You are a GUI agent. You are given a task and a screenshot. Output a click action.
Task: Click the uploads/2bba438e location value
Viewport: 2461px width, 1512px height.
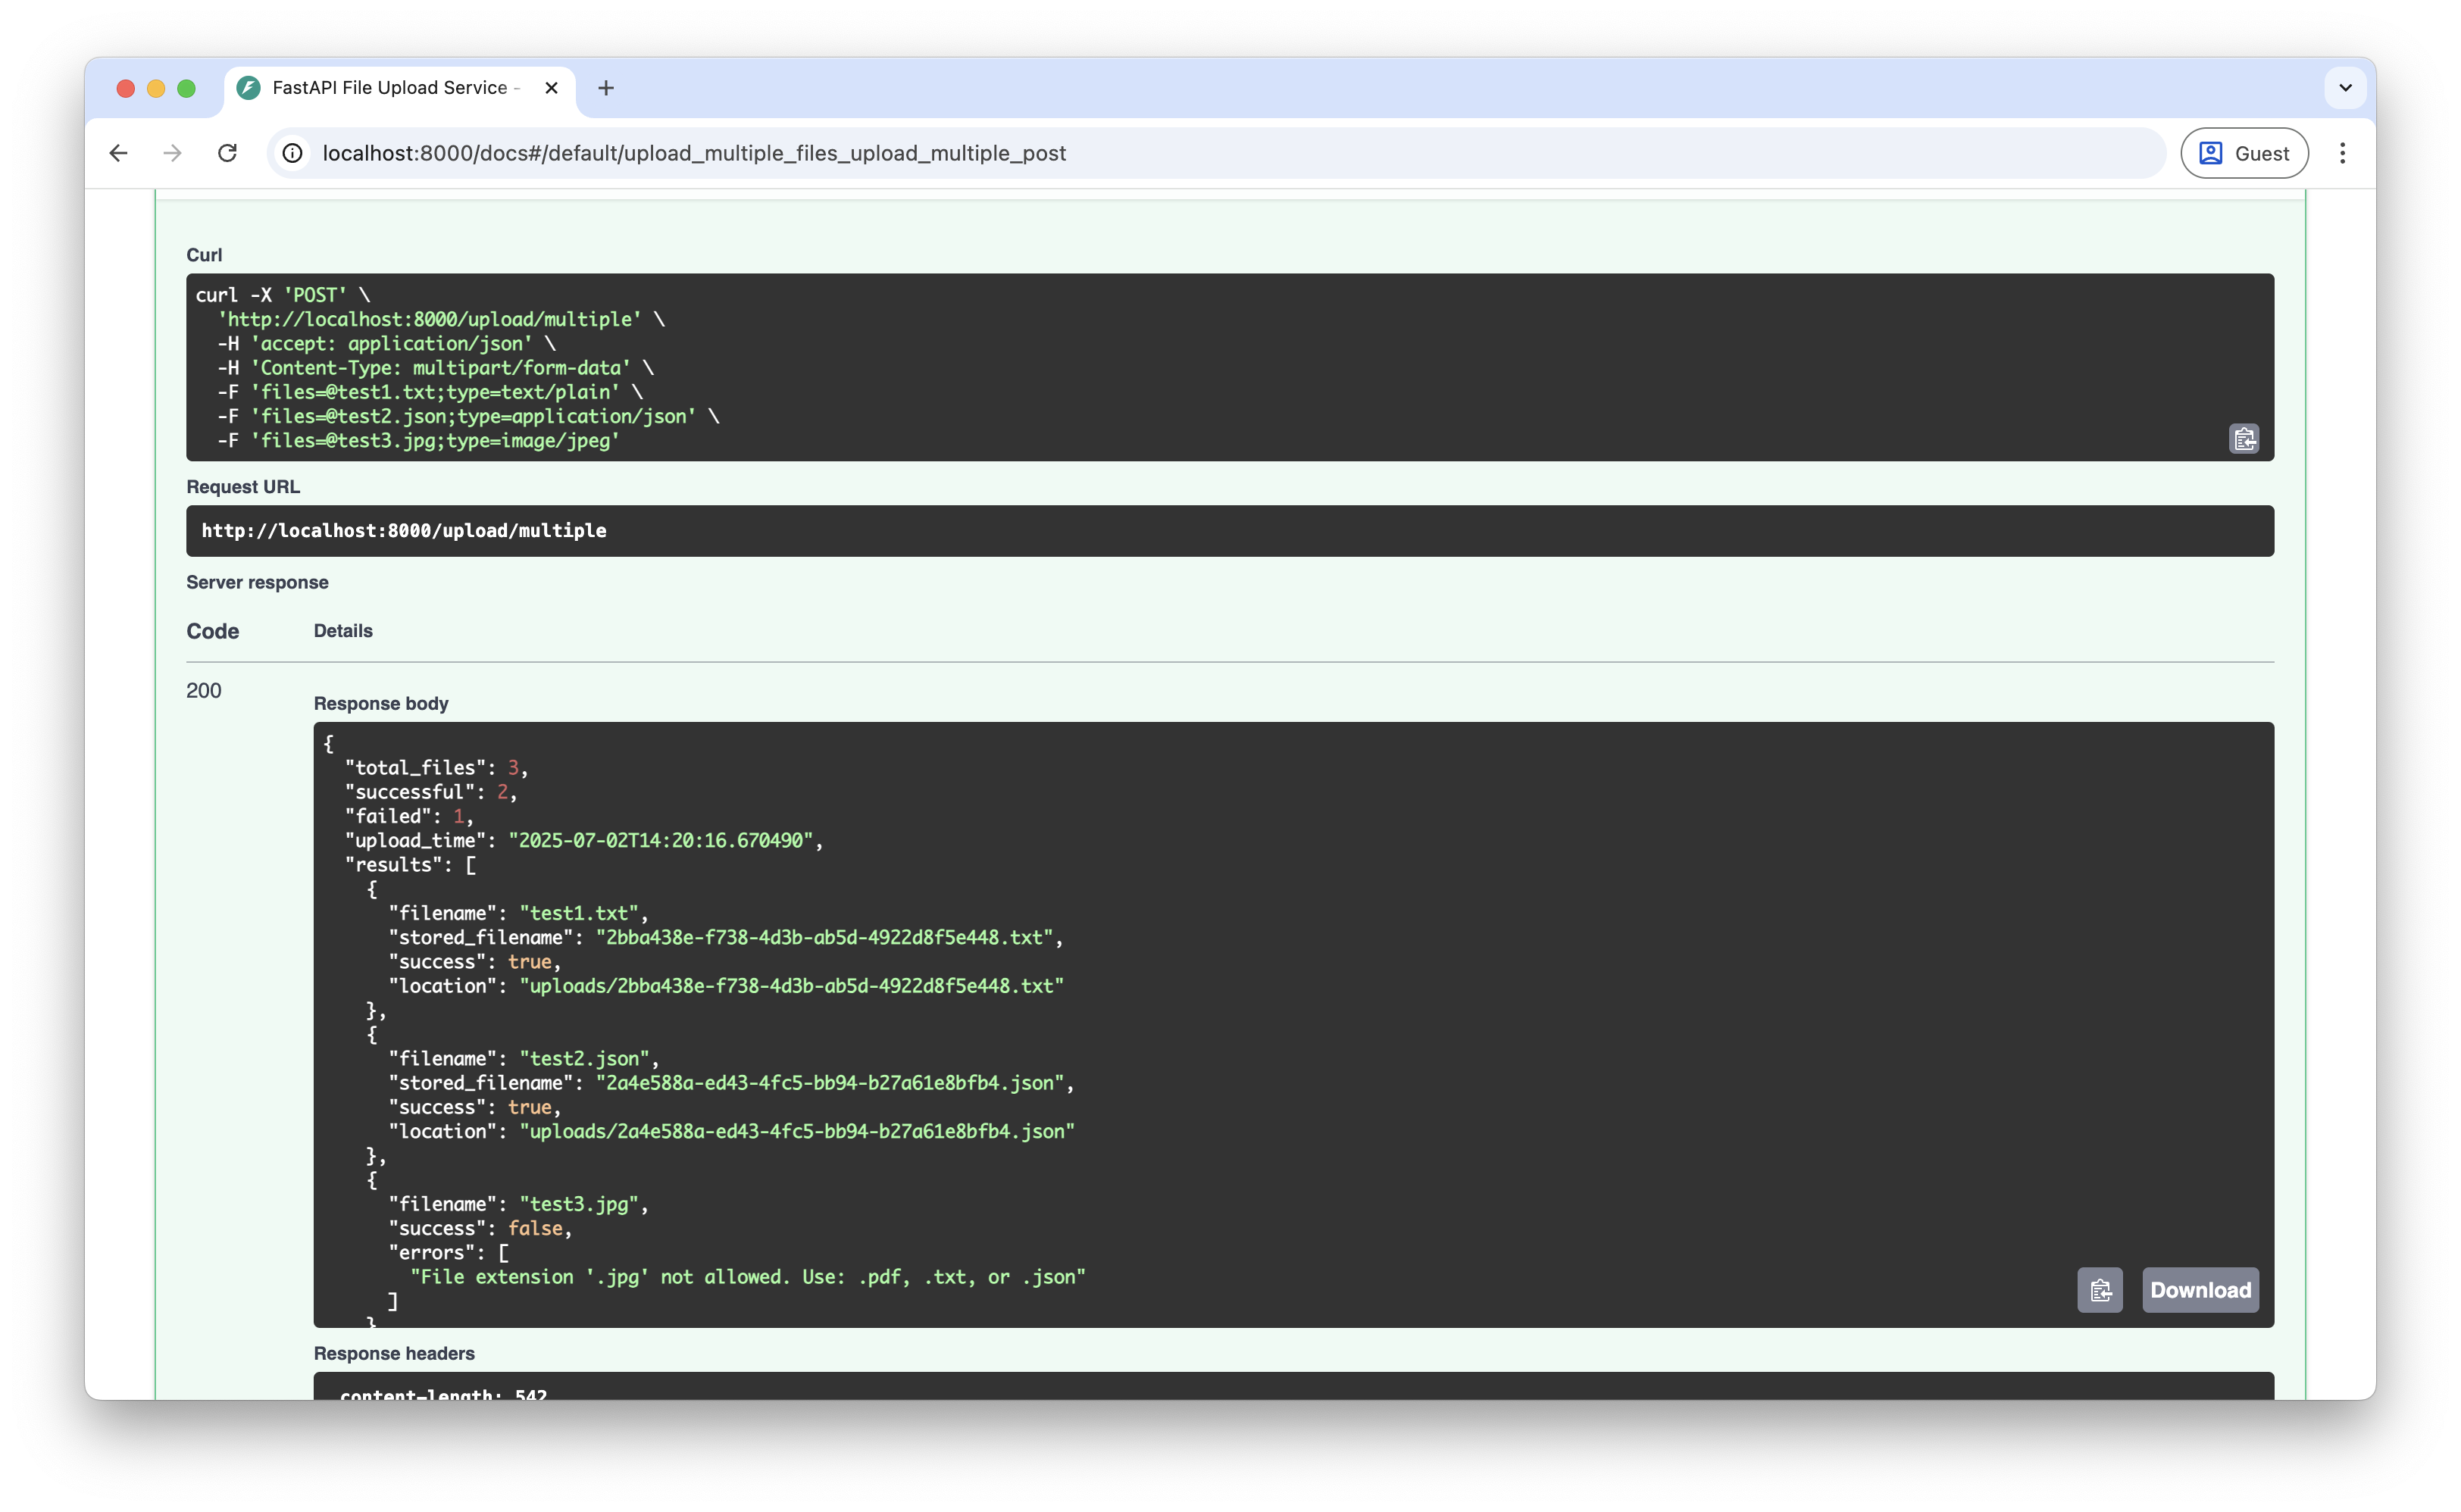pyautogui.click(x=791, y=986)
